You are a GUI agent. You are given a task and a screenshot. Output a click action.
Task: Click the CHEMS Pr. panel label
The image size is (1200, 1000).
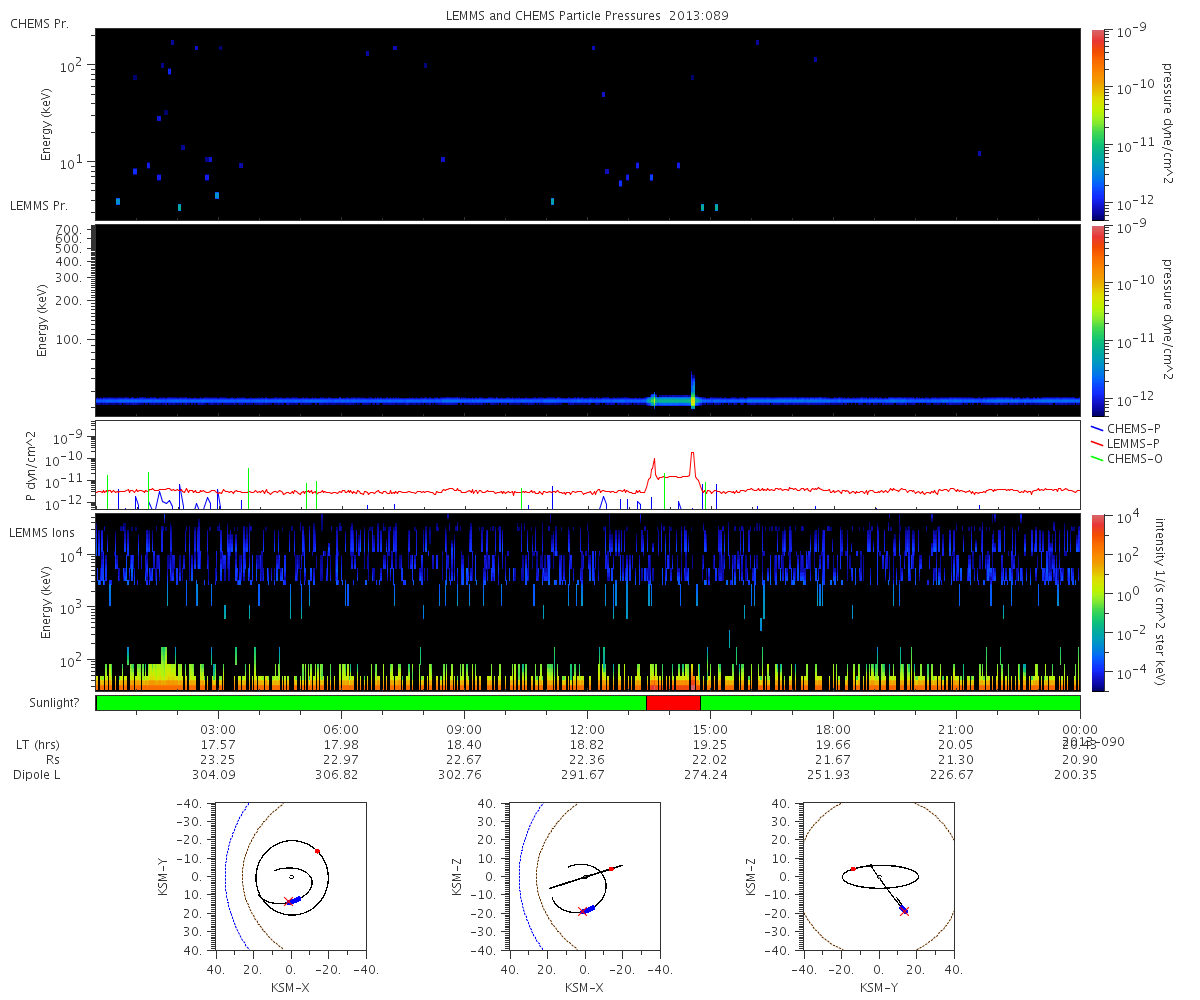click(39, 23)
